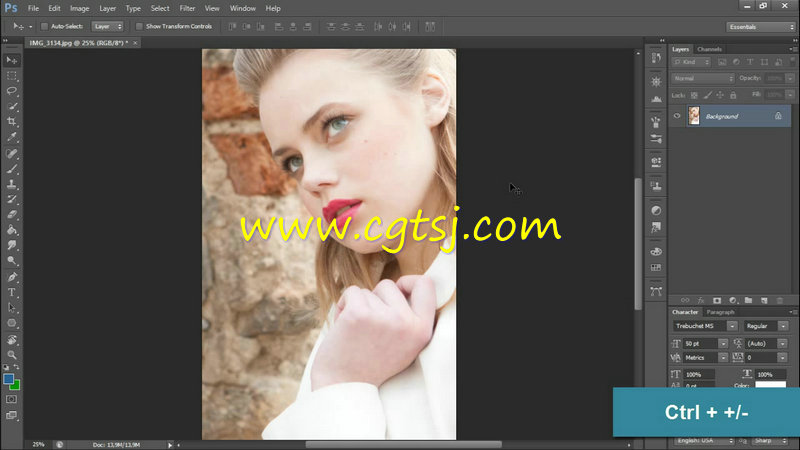
Task: Select the Crop tool
Action: click(12, 122)
